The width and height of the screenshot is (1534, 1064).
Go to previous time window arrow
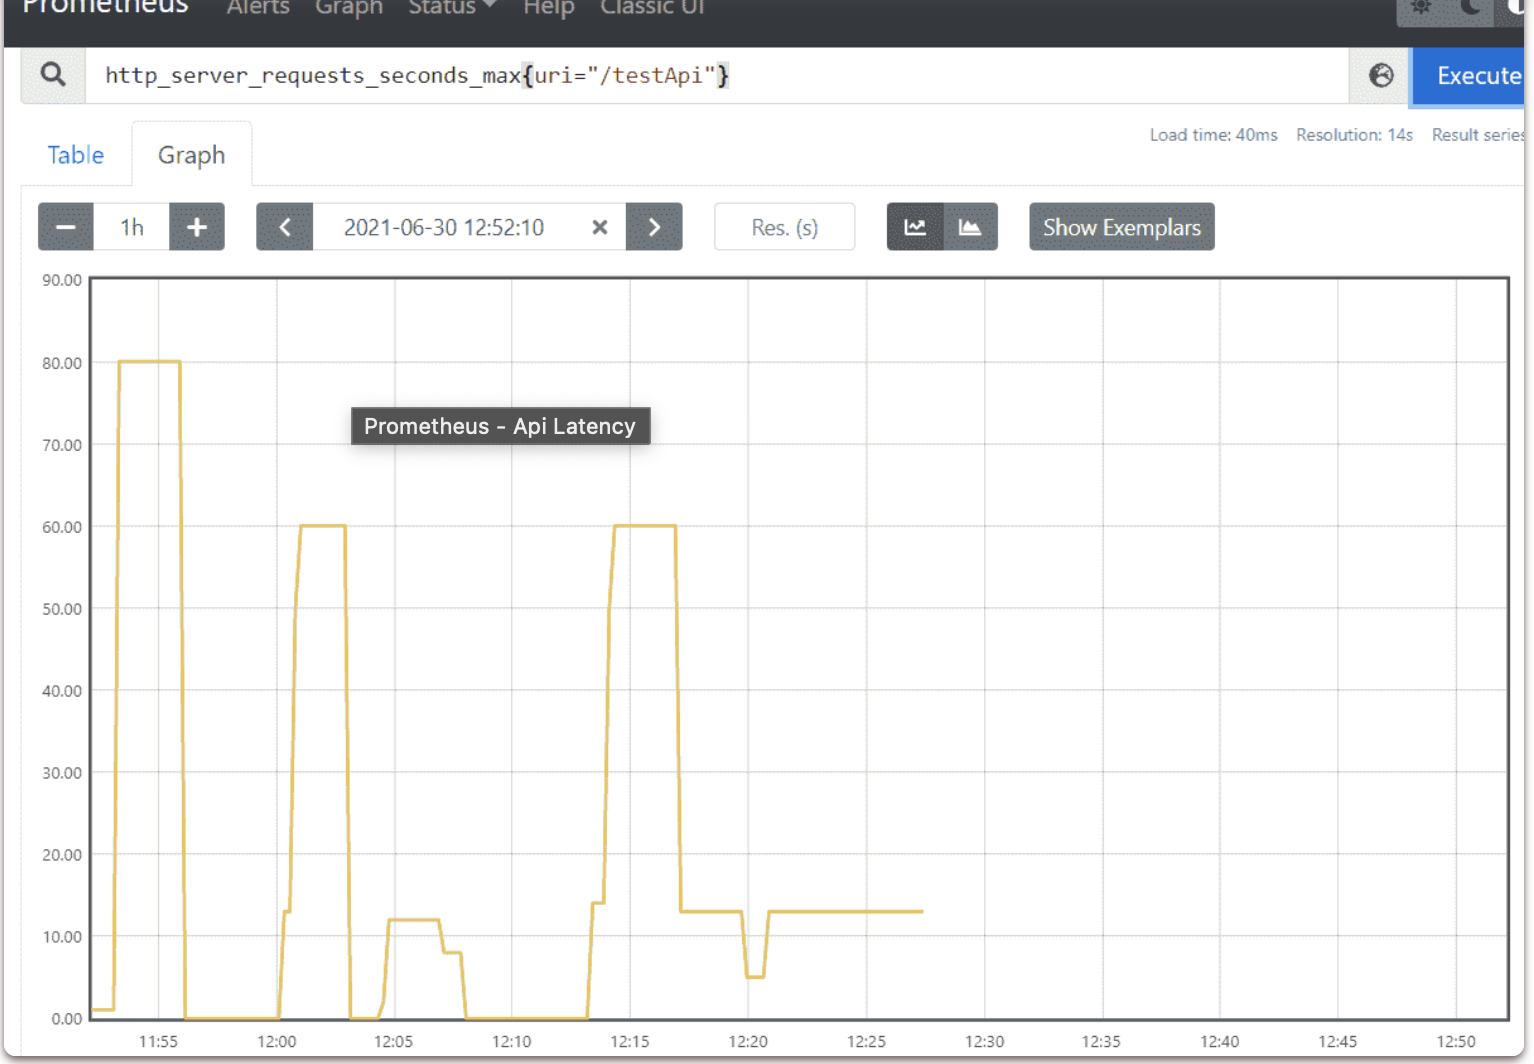coord(285,227)
